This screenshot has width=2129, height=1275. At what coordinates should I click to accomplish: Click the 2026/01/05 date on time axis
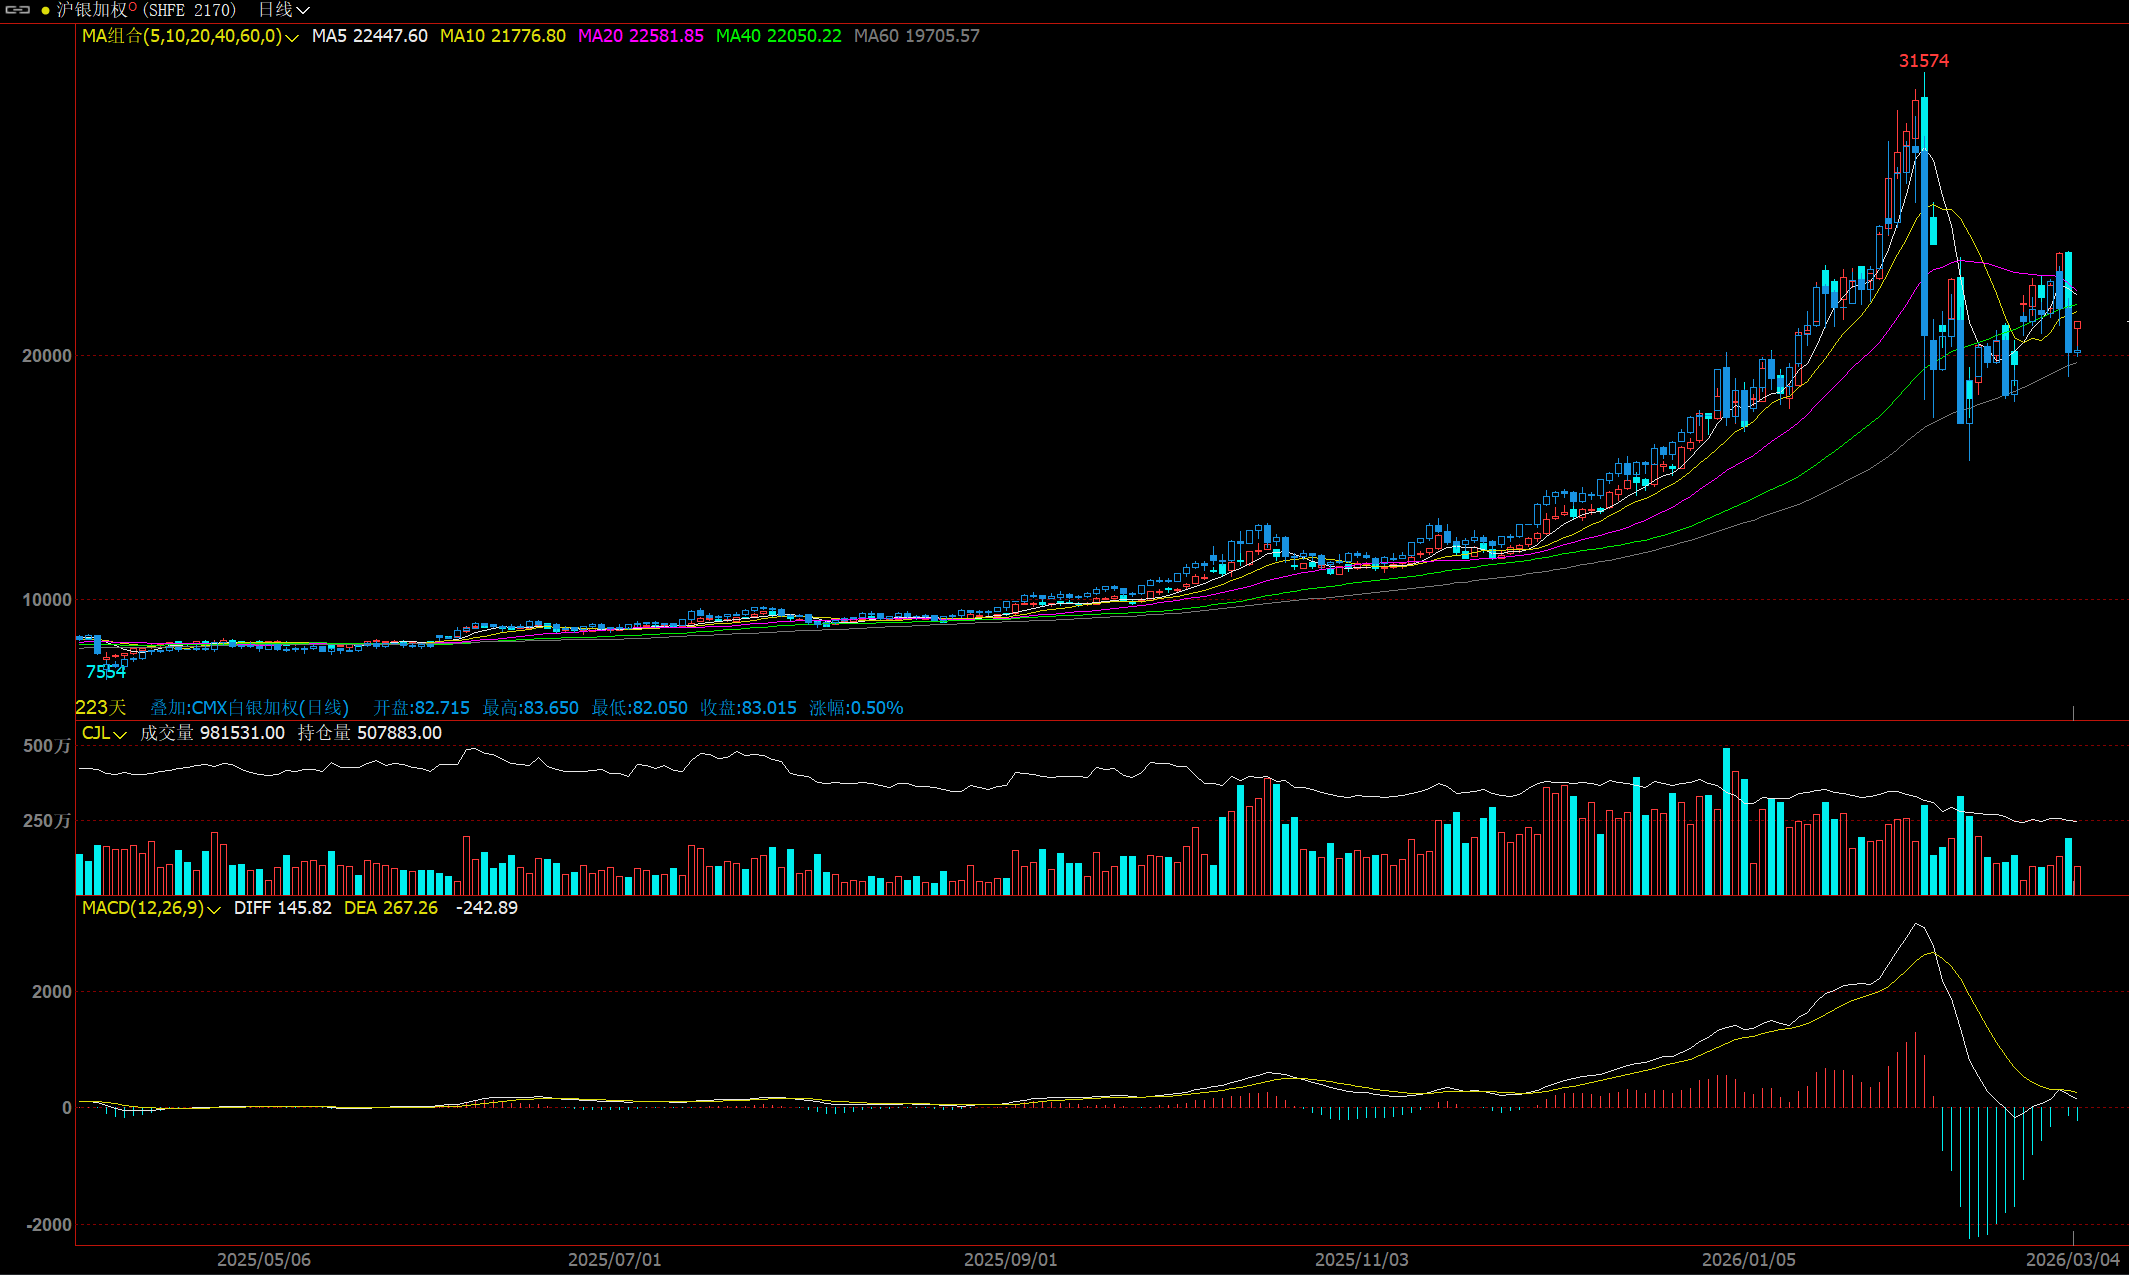(1748, 1259)
